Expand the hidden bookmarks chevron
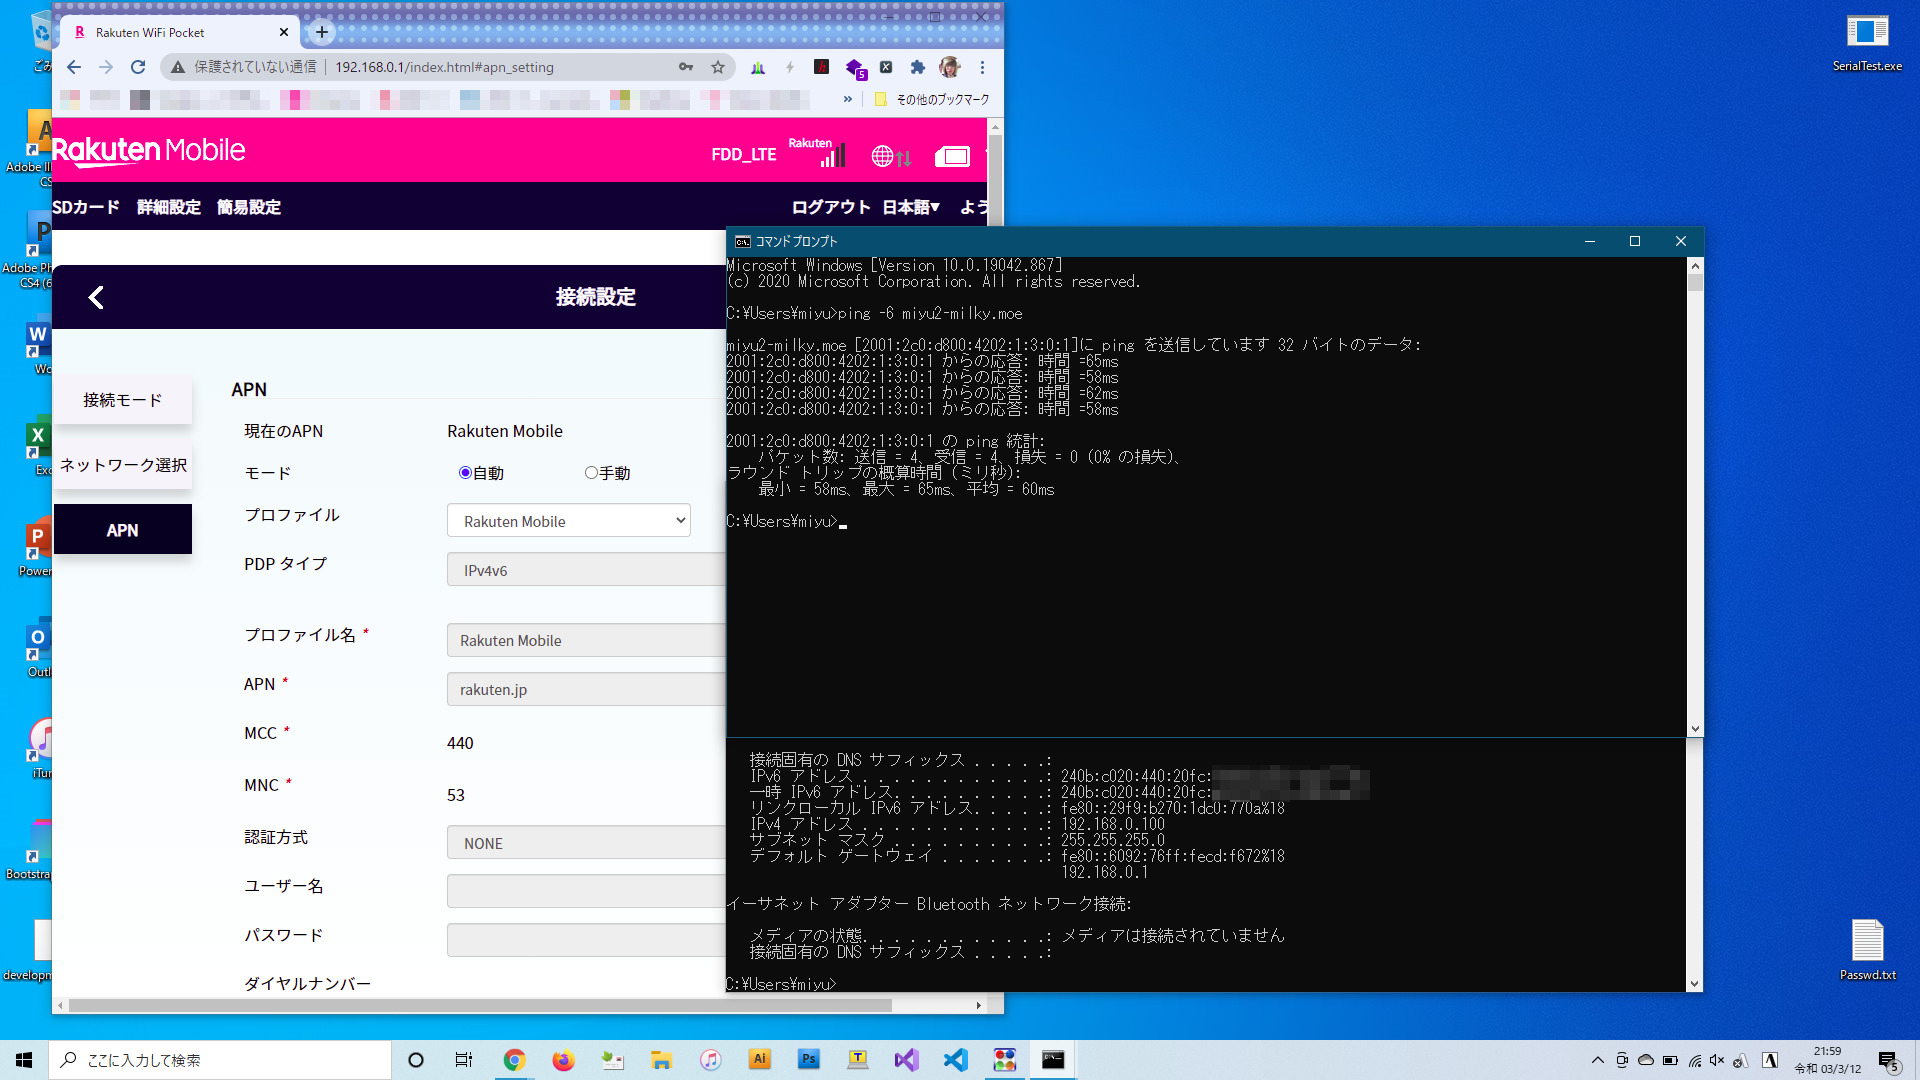 pos(848,99)
